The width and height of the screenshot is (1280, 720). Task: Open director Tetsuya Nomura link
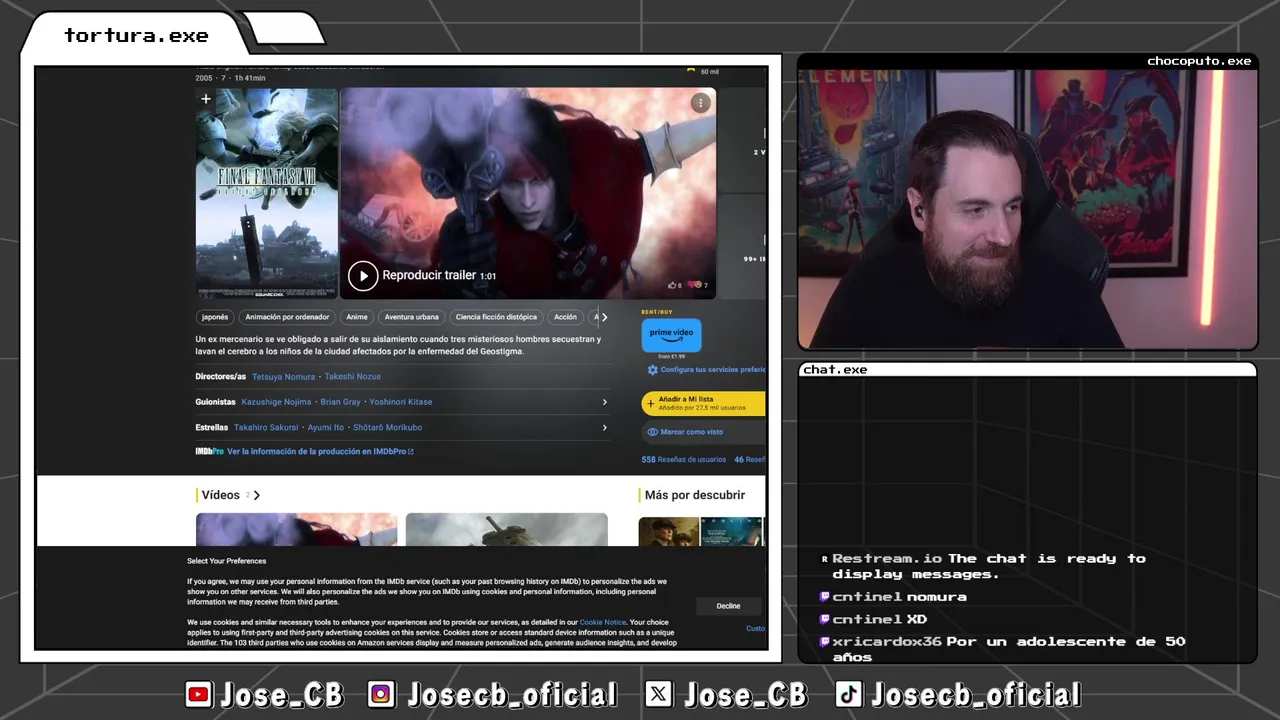(284, 377)
